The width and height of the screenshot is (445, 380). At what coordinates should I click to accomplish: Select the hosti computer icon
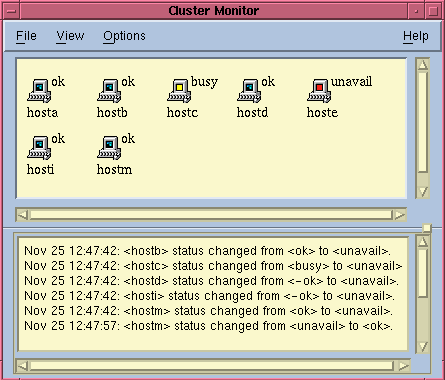tap(39, 148)
